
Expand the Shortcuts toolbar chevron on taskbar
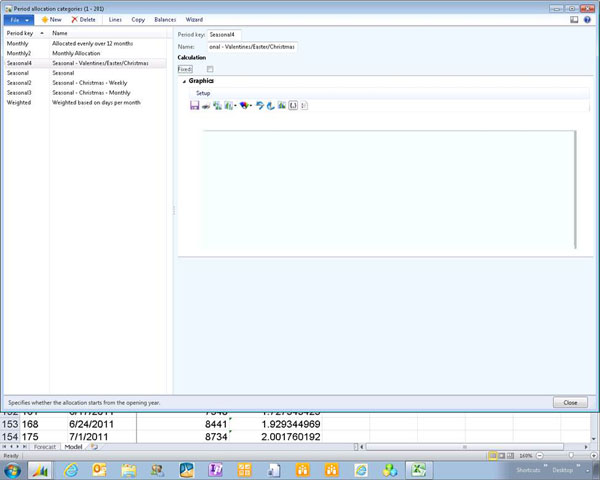[x=546, y=466]
